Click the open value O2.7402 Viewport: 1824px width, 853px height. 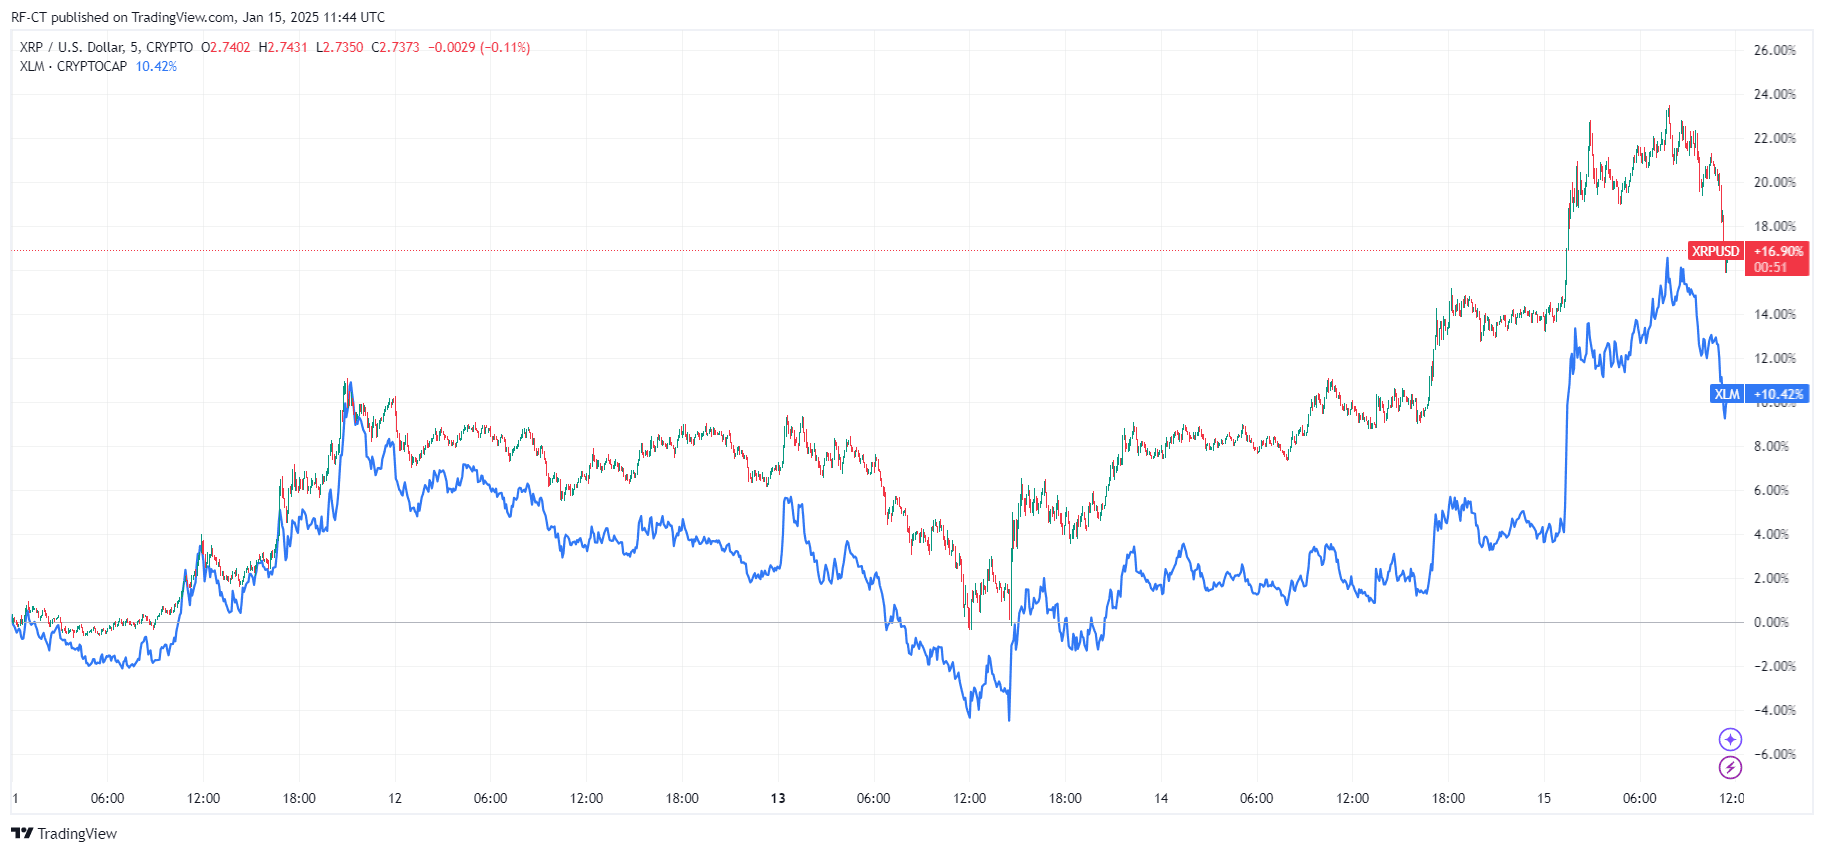point(226,47)
